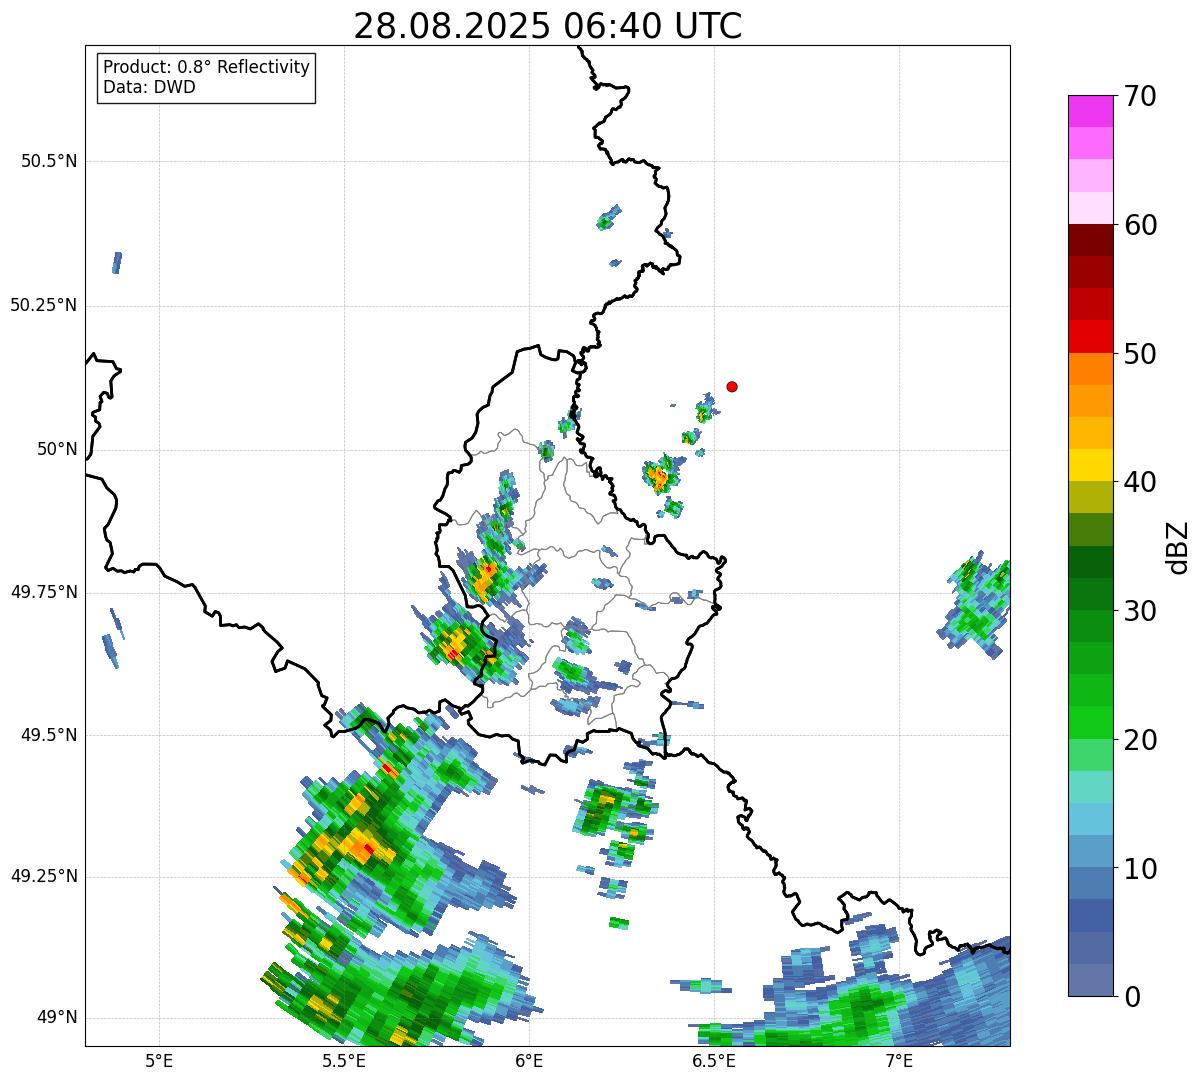This screenshot has height=1081, width=1202.
Task: Click the dark maroon colorbar segment below 60
Action: 1090,240
